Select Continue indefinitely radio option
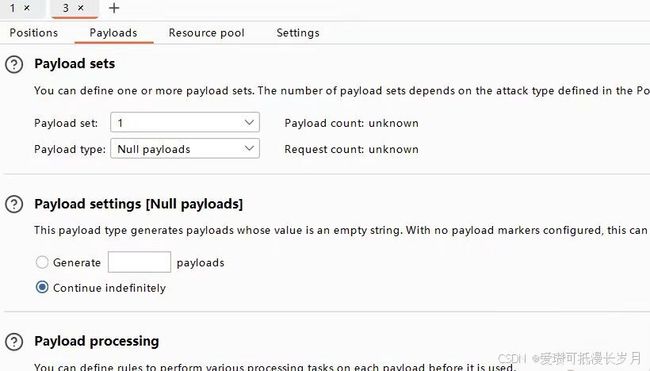This screenshot has width=650, height=371. (42, 287)
